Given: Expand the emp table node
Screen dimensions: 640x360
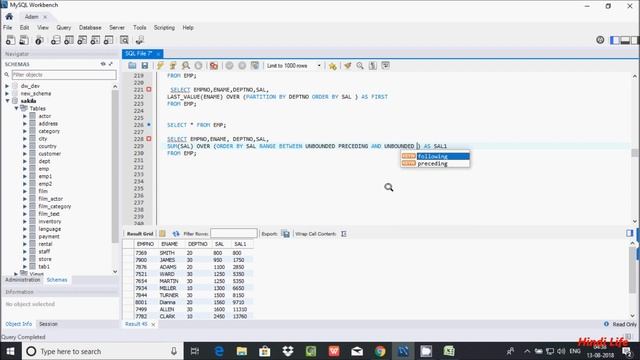Looking at the screenshot, I should (x=25, y=169).
